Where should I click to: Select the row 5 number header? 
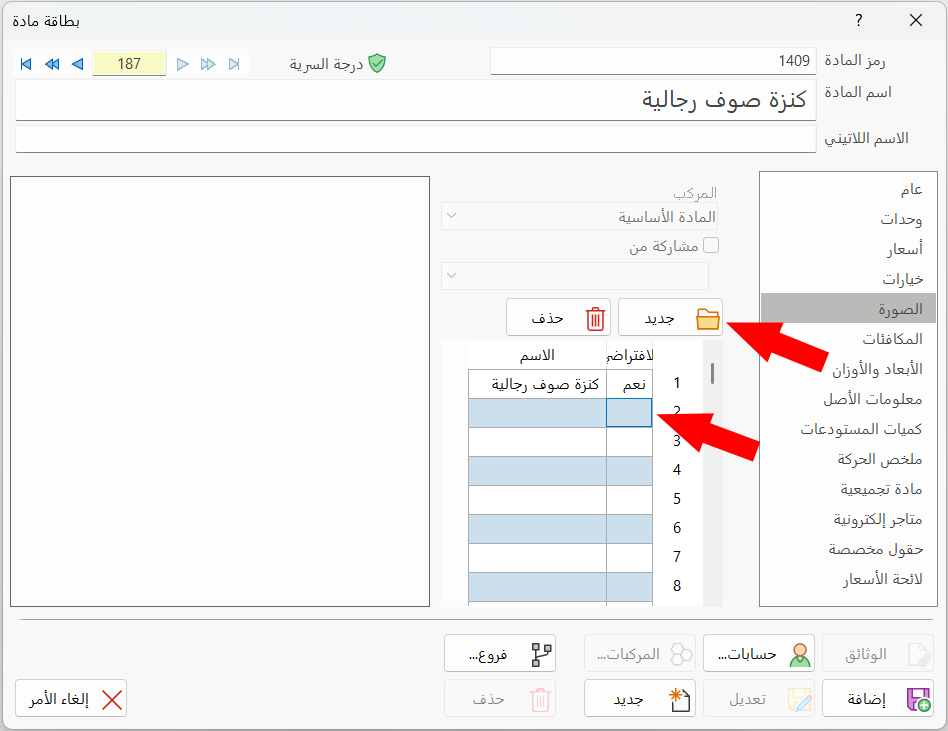tap(677, 499)
